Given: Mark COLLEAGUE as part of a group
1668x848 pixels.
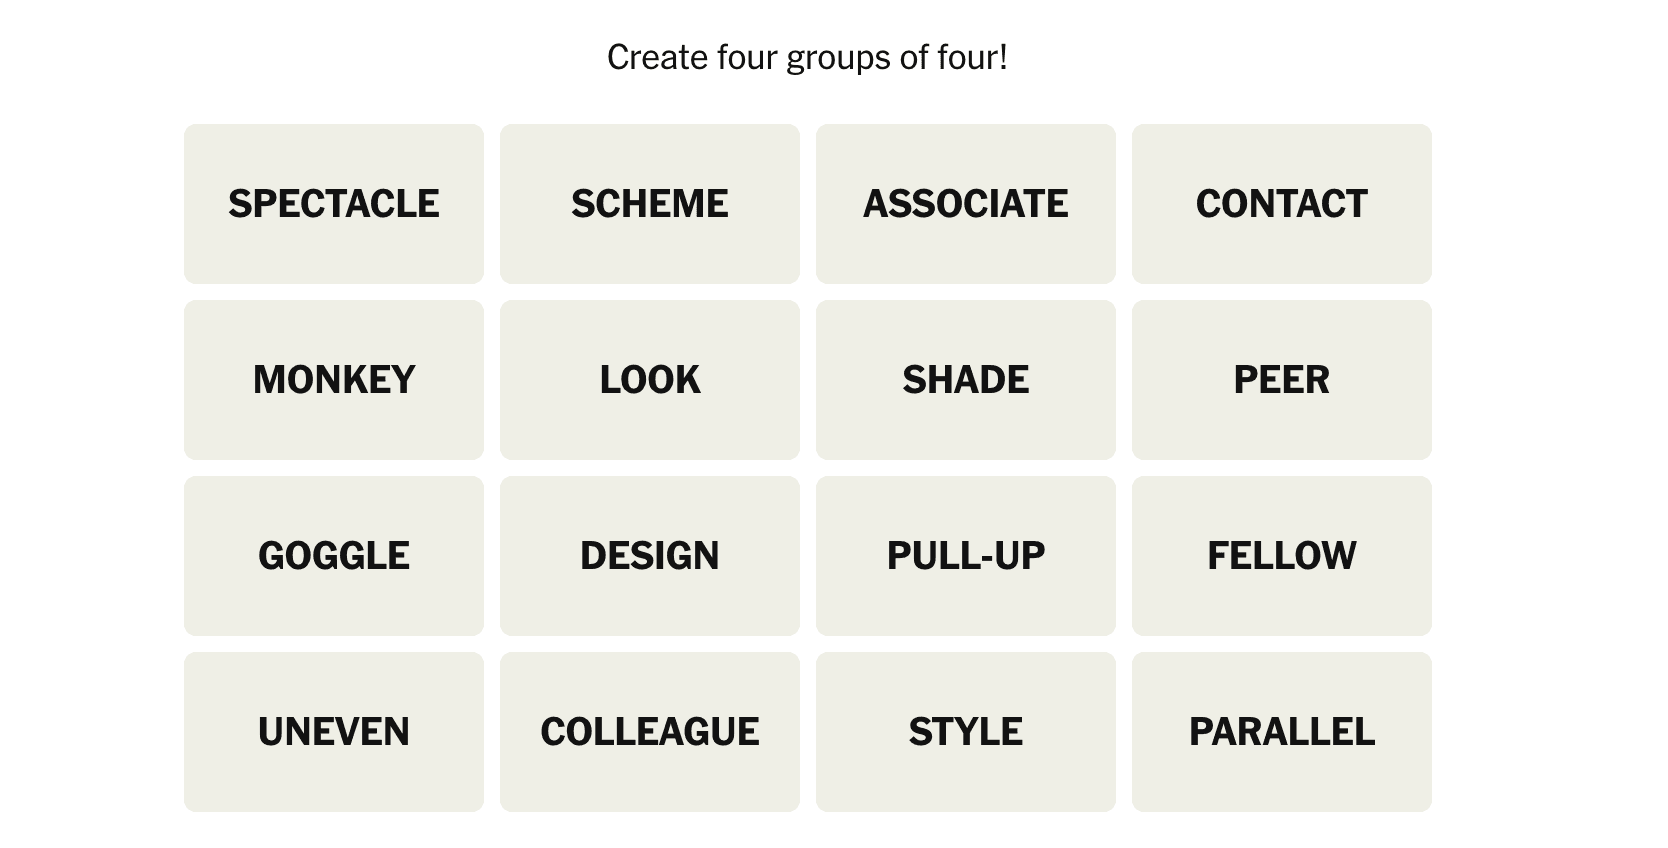Looking at the screenshot, I should [650, 732].
